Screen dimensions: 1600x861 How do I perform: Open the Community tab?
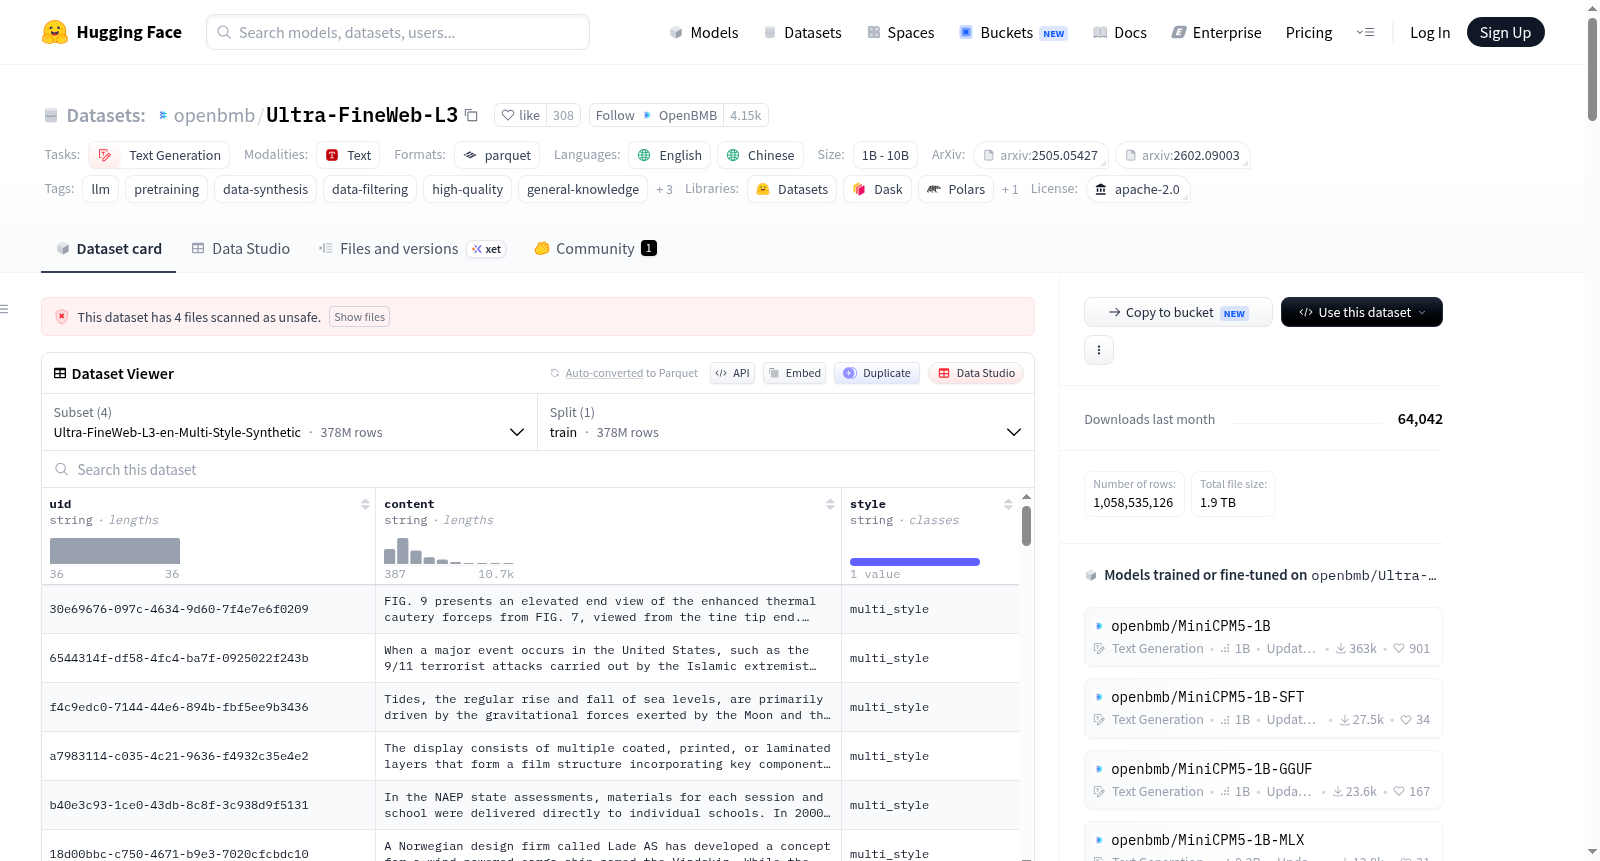click(595, 248)
